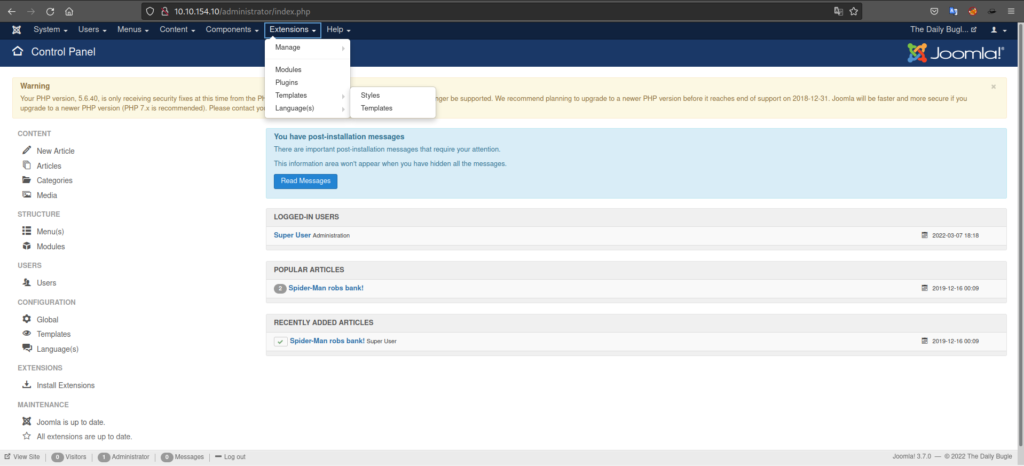Click the Joomla logo icon in the admin menu bar

pos(16,30)
